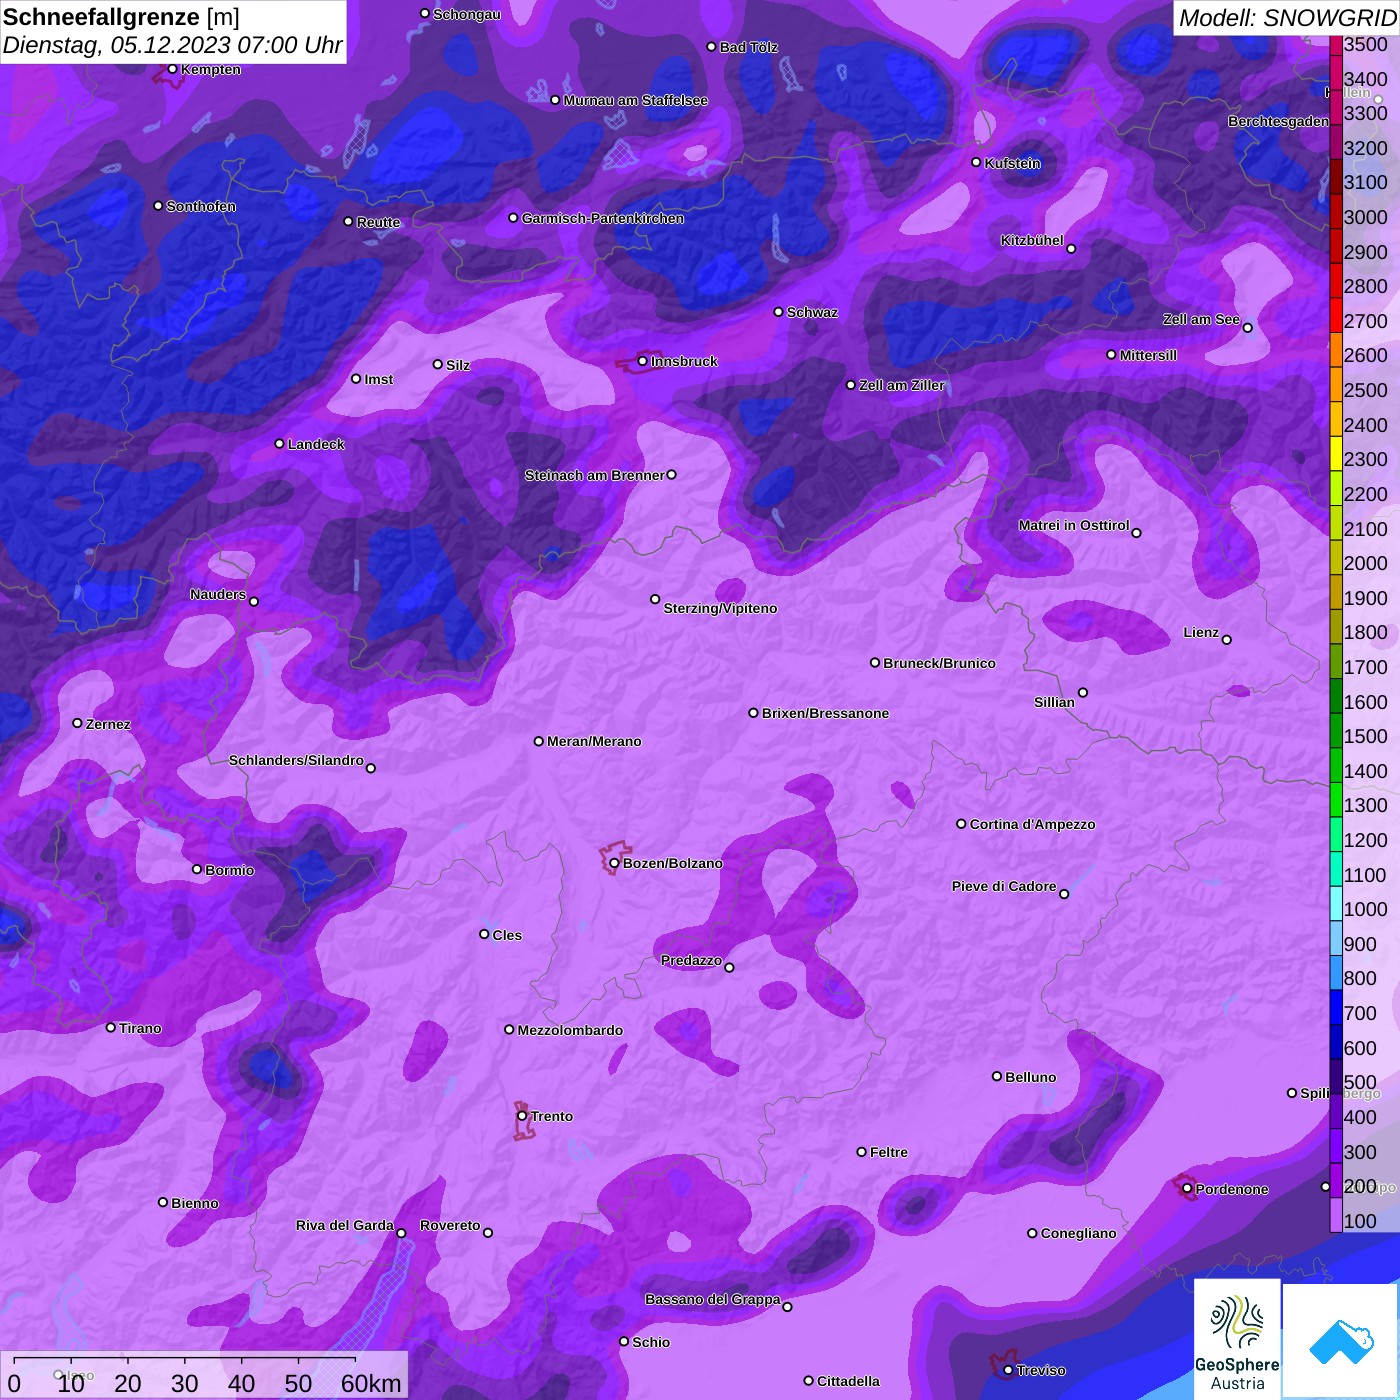Click the Brixen/Bressanone label

pyautogui.click(x=825, y=713)
